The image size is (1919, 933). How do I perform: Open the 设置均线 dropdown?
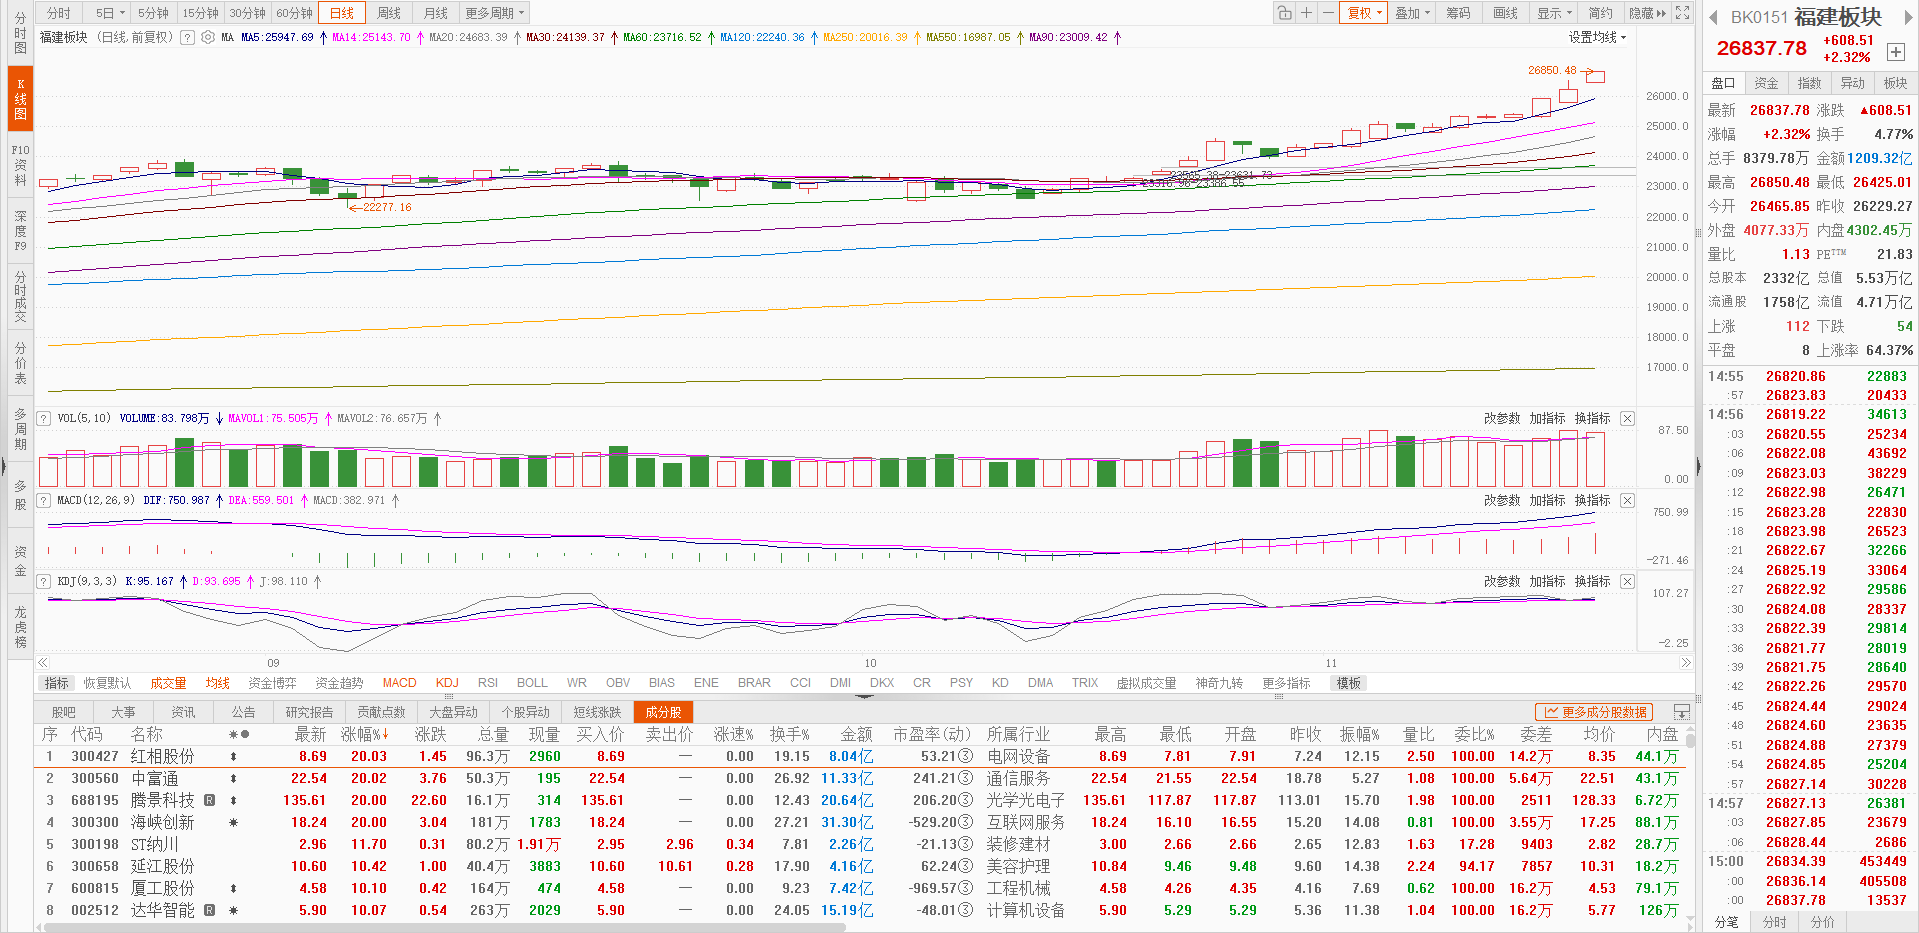(x=1597, y=37)
